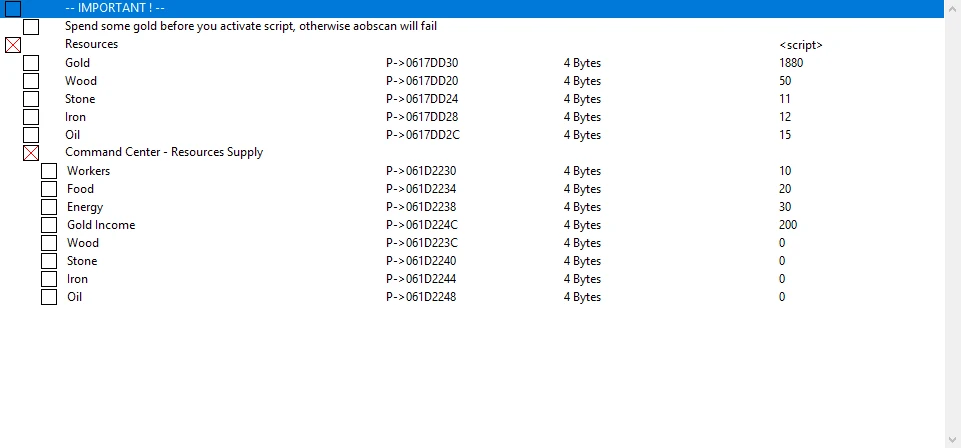The height and width of the screenshot is (448, 961).
Task: Click the '4 Bytes' type of Workers row
Action: (x=582, y=171)
